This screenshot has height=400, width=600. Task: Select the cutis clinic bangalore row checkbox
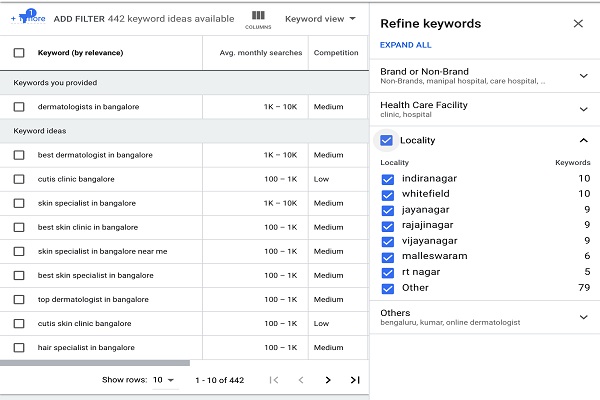pos(19,179)
